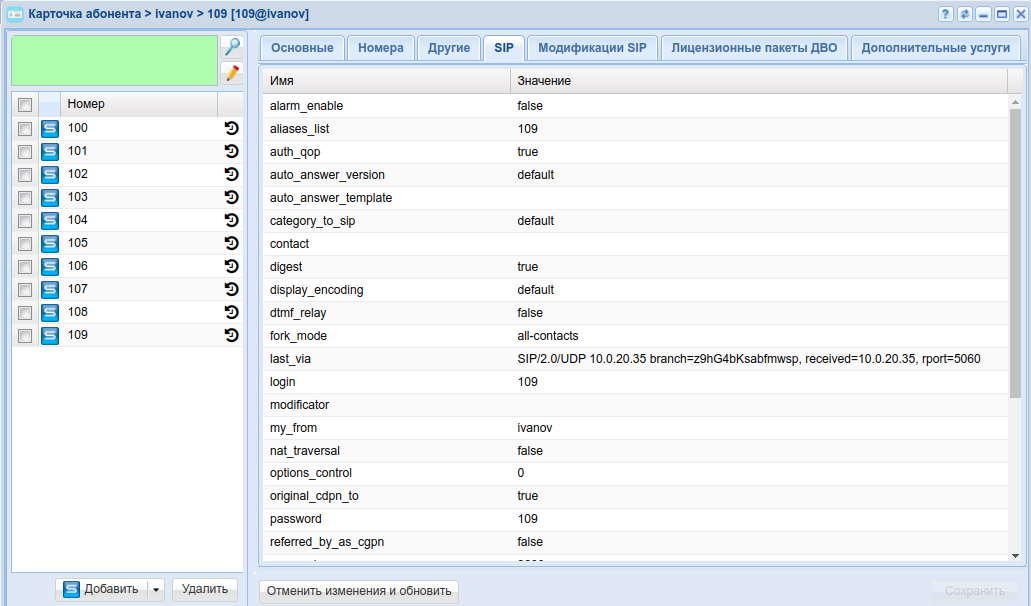Click the scrollbar up arrow
This screenshot has height=606, width=1031.
coord(1015,102)
